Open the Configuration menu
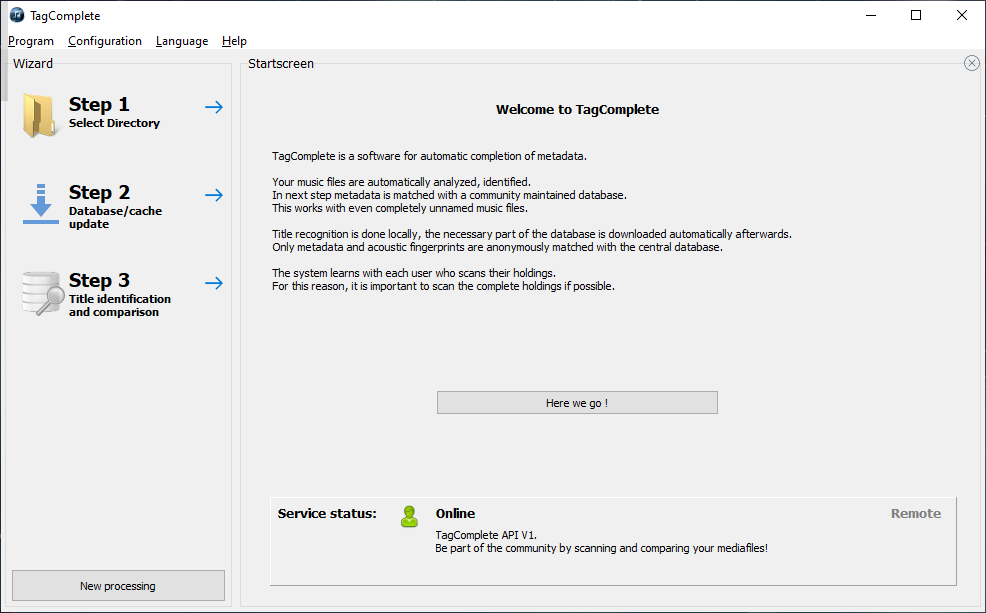 click(x=105, y=41)
